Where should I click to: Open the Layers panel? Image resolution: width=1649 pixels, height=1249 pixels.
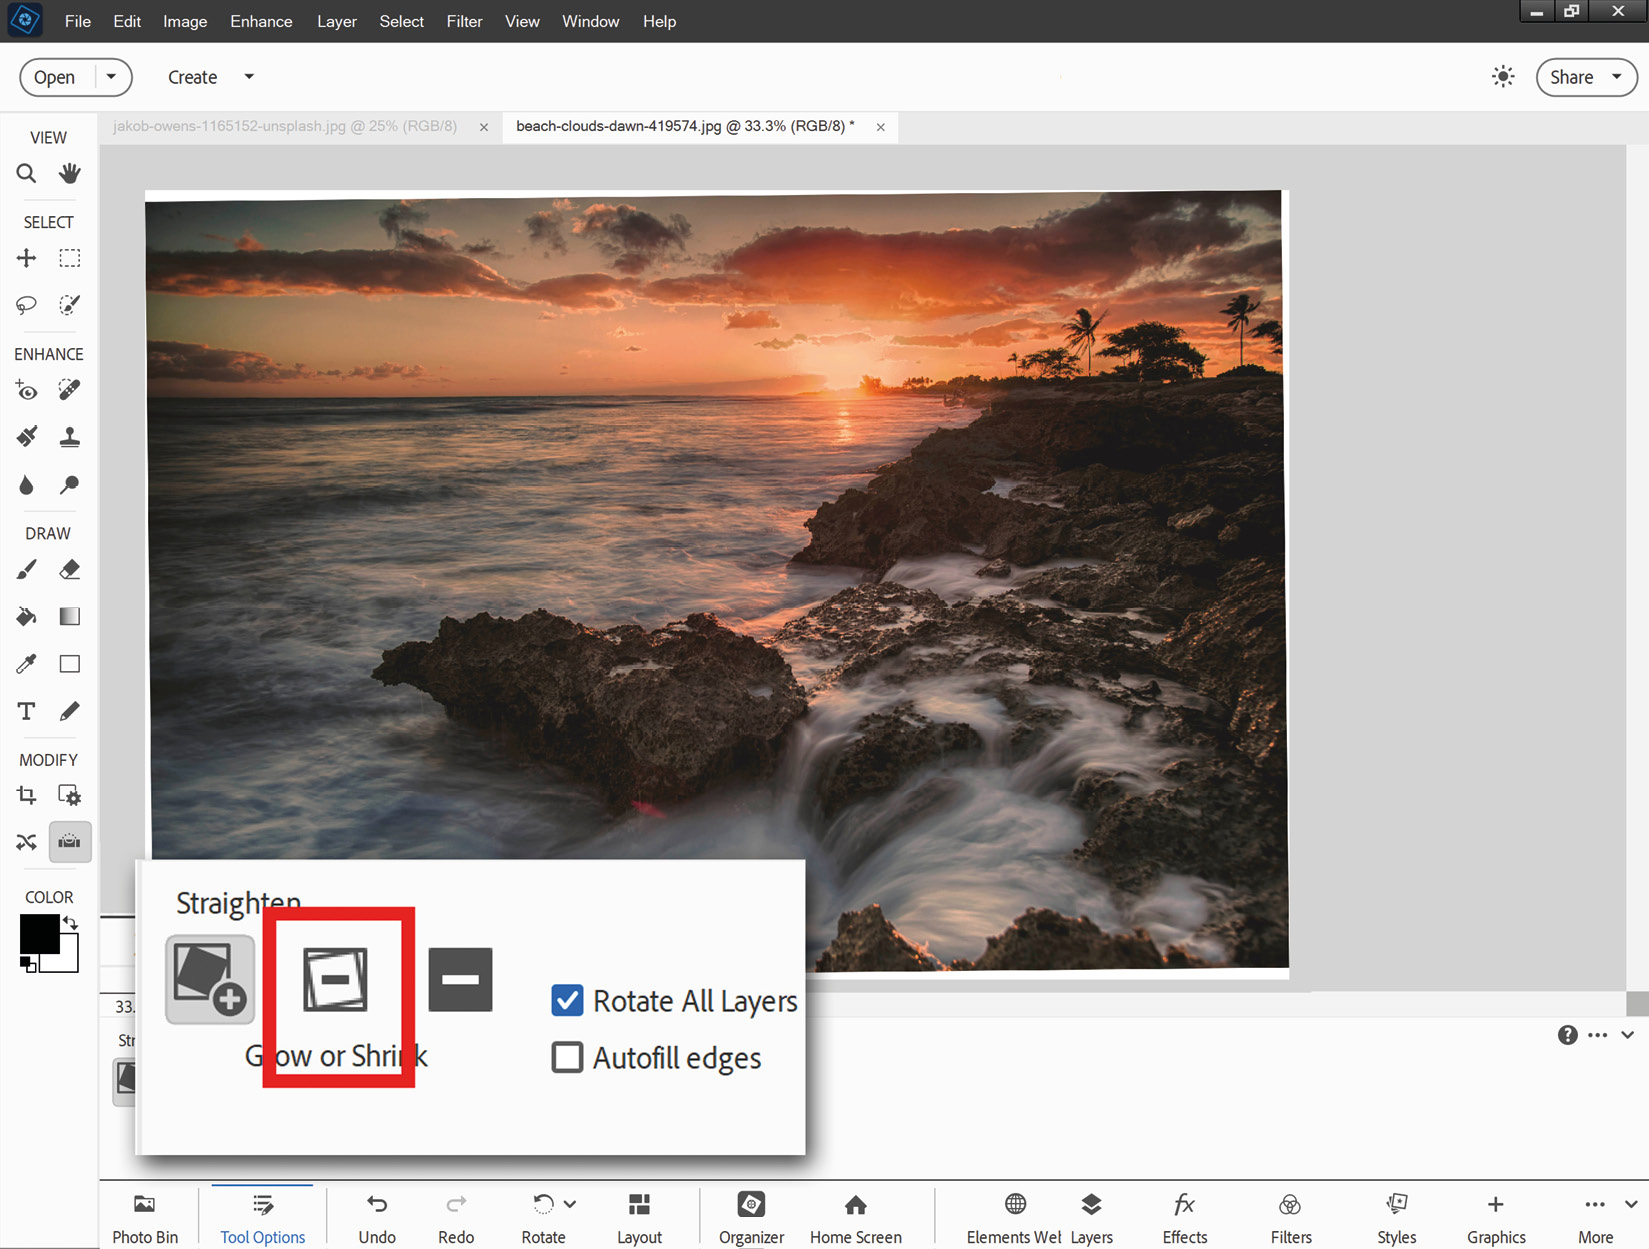1091,1217
